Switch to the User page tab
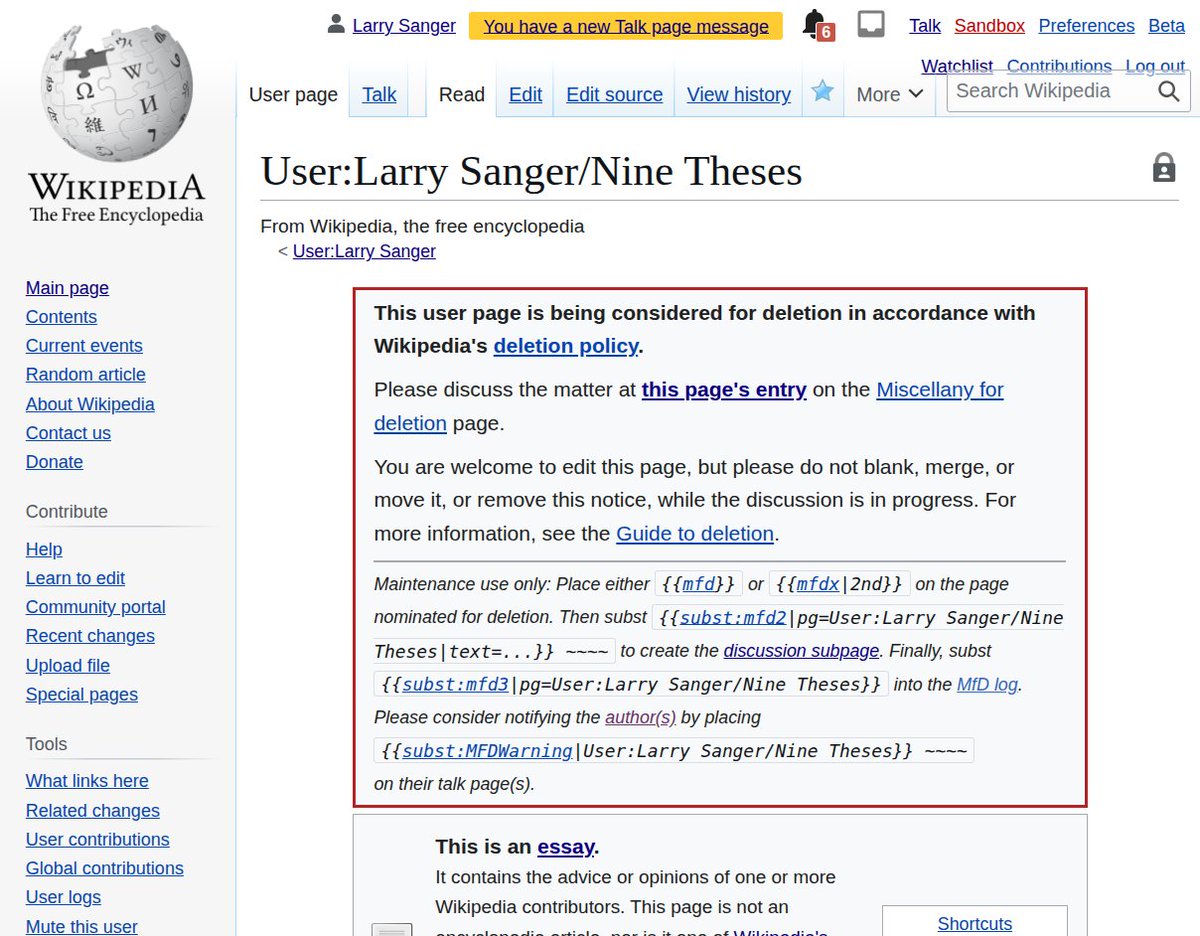The height and width of the screenshot is (936, 1200). [293, 94]
